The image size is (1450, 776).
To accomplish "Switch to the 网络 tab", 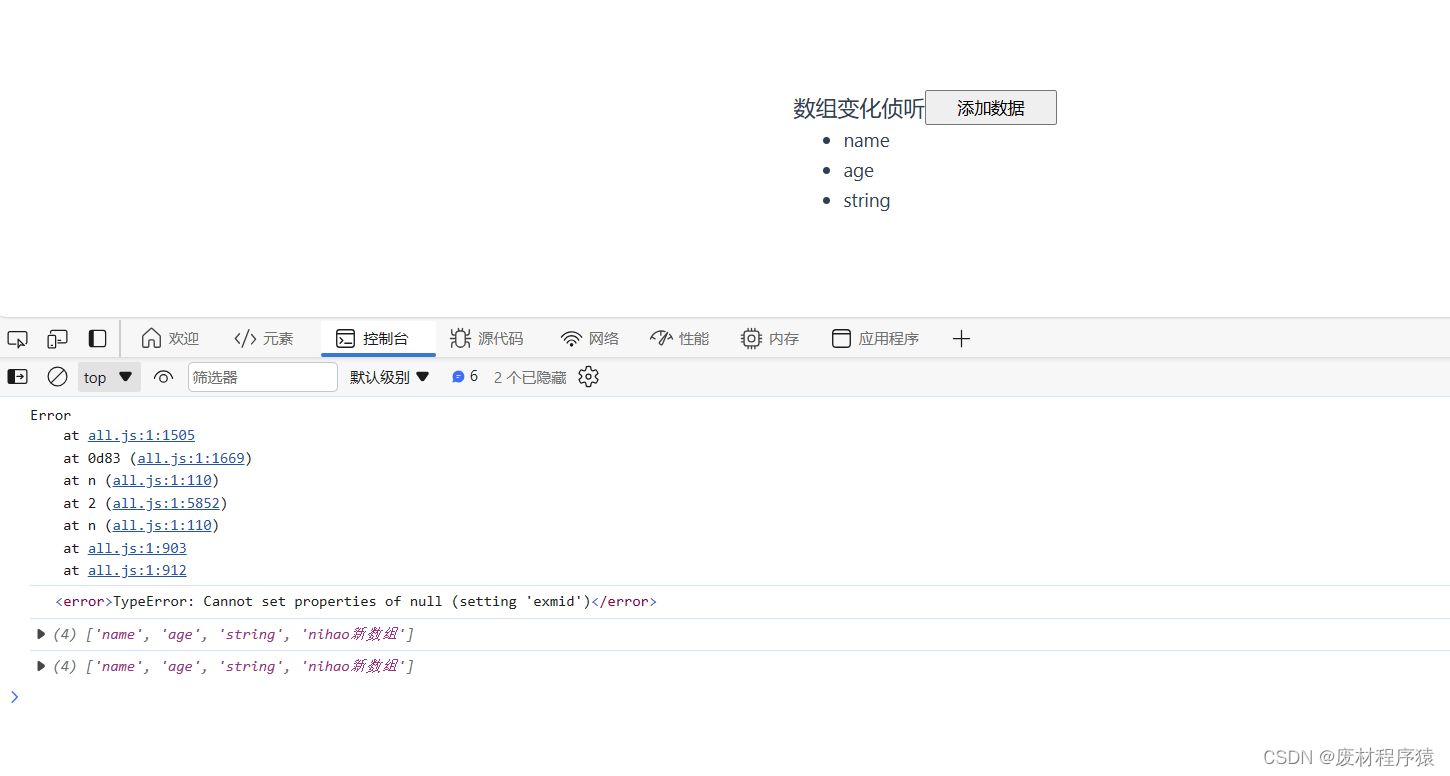I will pyautogui.click(x=589, y=339).
